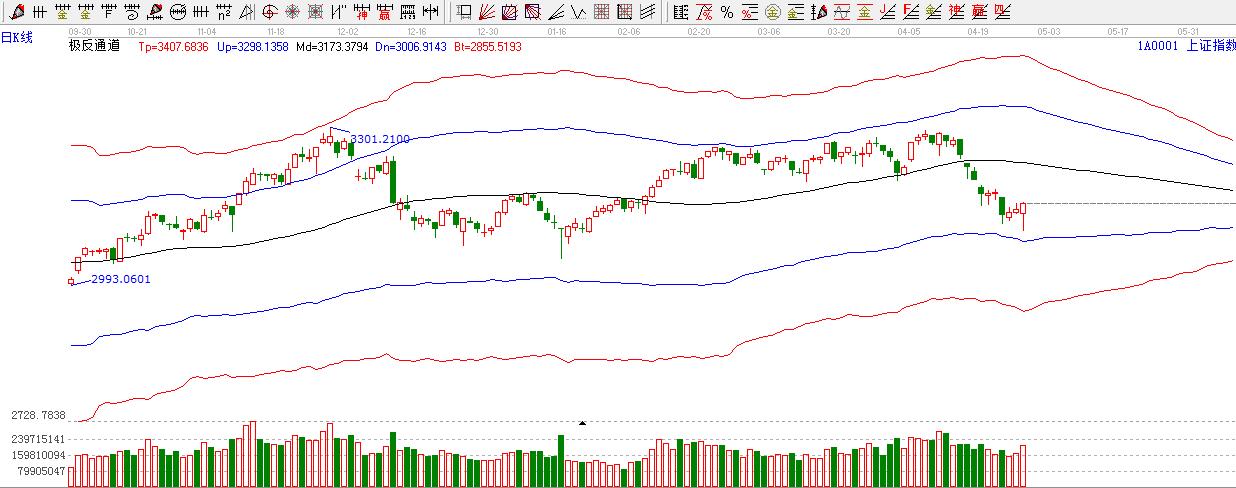Click the 极反通道 indicator name

tap(93, 47)
